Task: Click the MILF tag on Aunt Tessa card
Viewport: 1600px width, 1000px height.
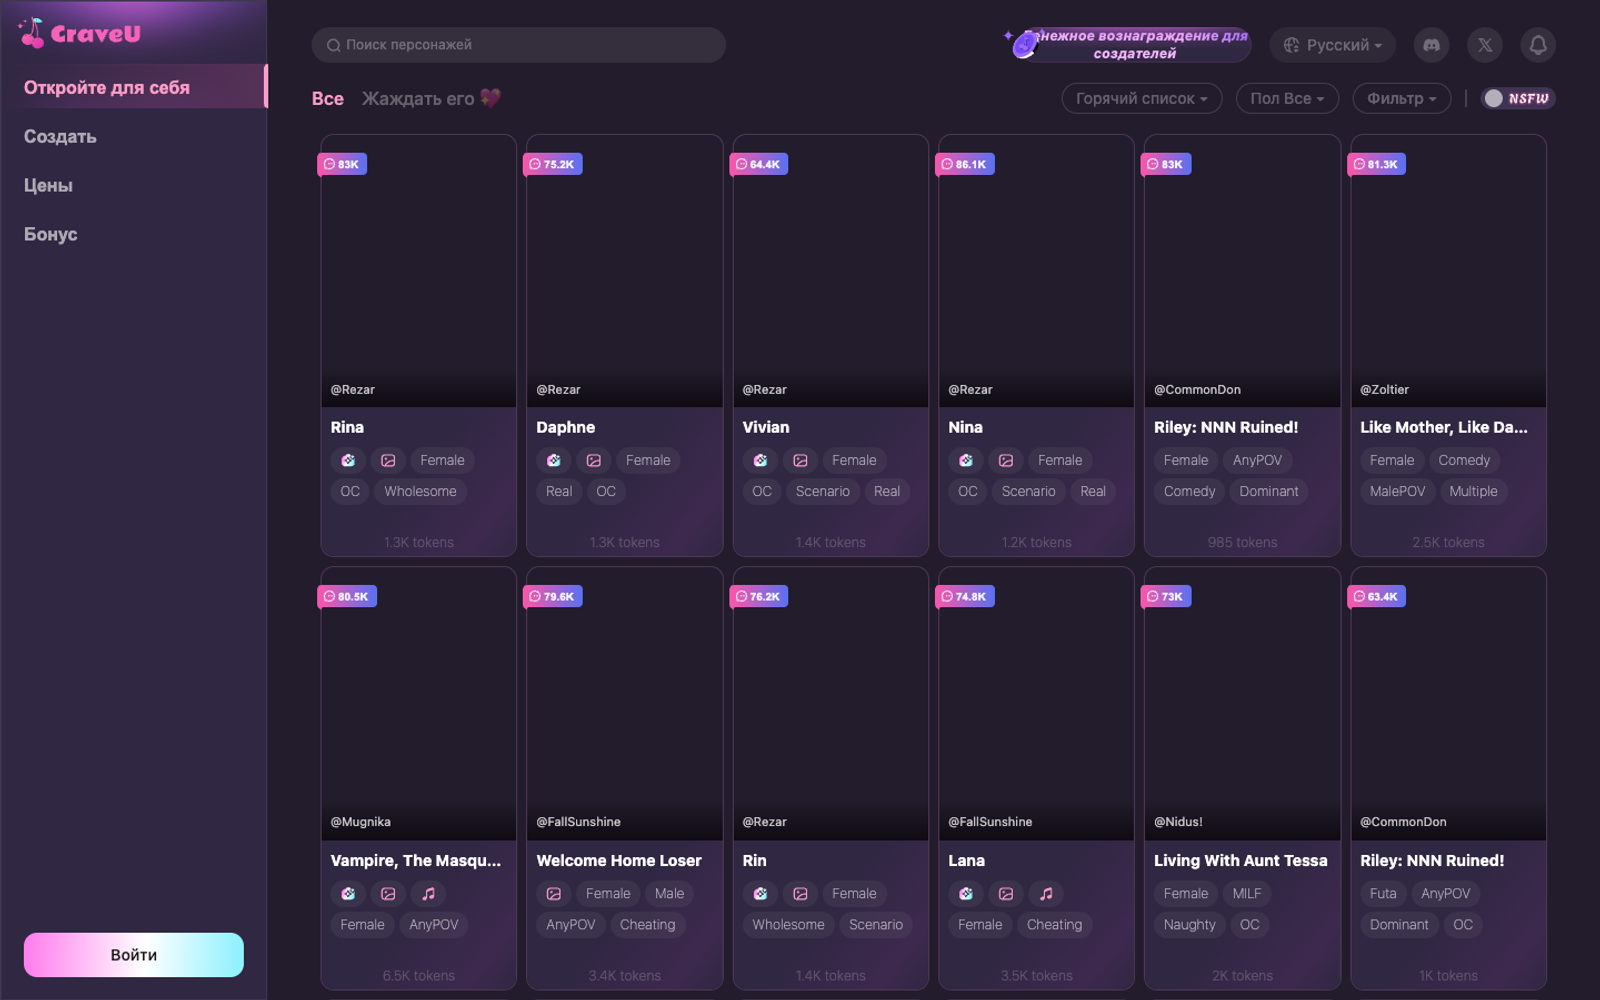Action: [x=1247, y=893]
